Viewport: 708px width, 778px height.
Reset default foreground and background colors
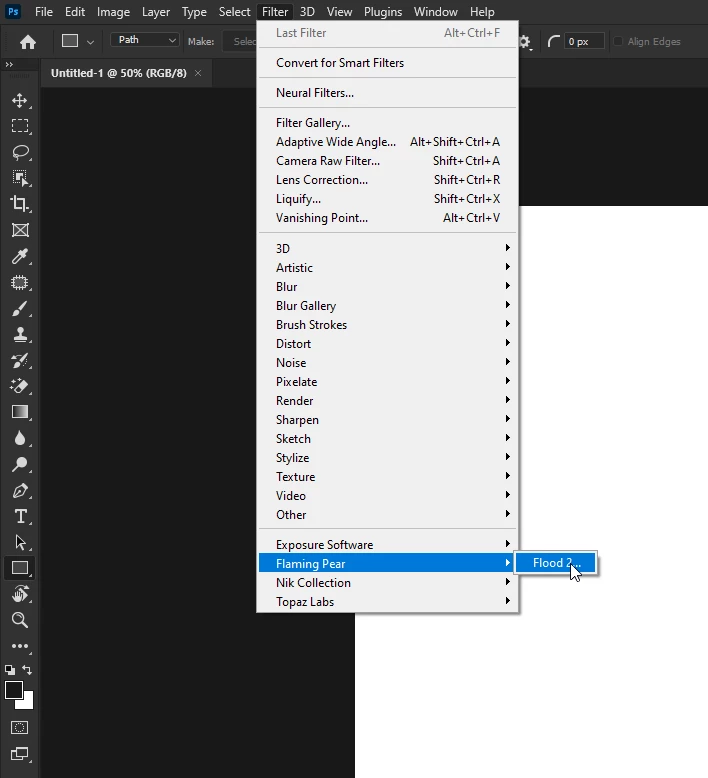(10, 670)
